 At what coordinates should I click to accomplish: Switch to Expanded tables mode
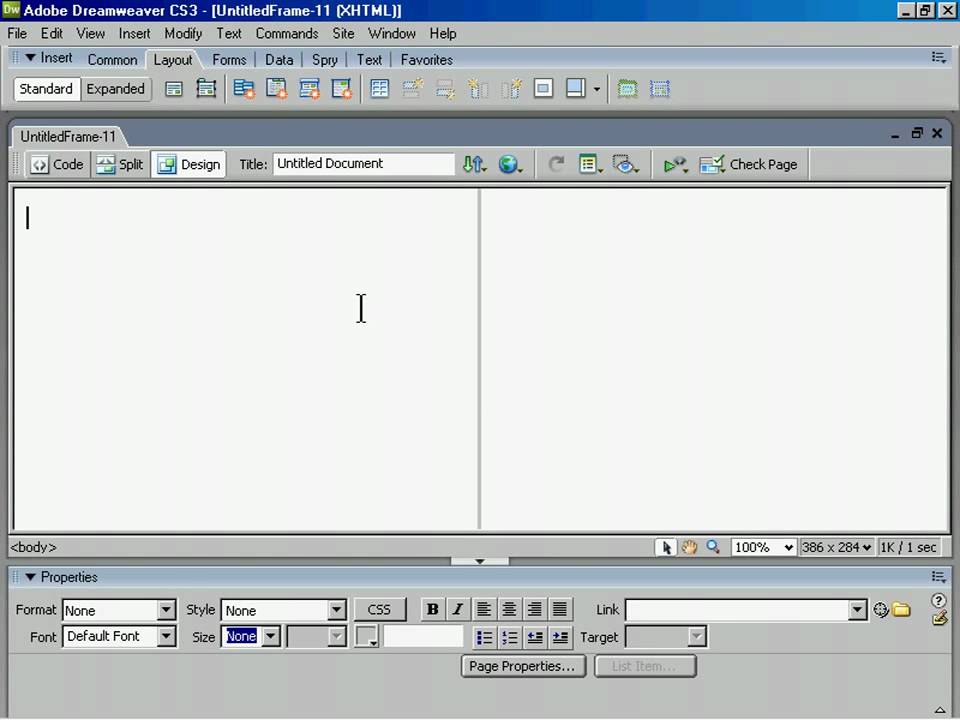[x=116, y=89]
